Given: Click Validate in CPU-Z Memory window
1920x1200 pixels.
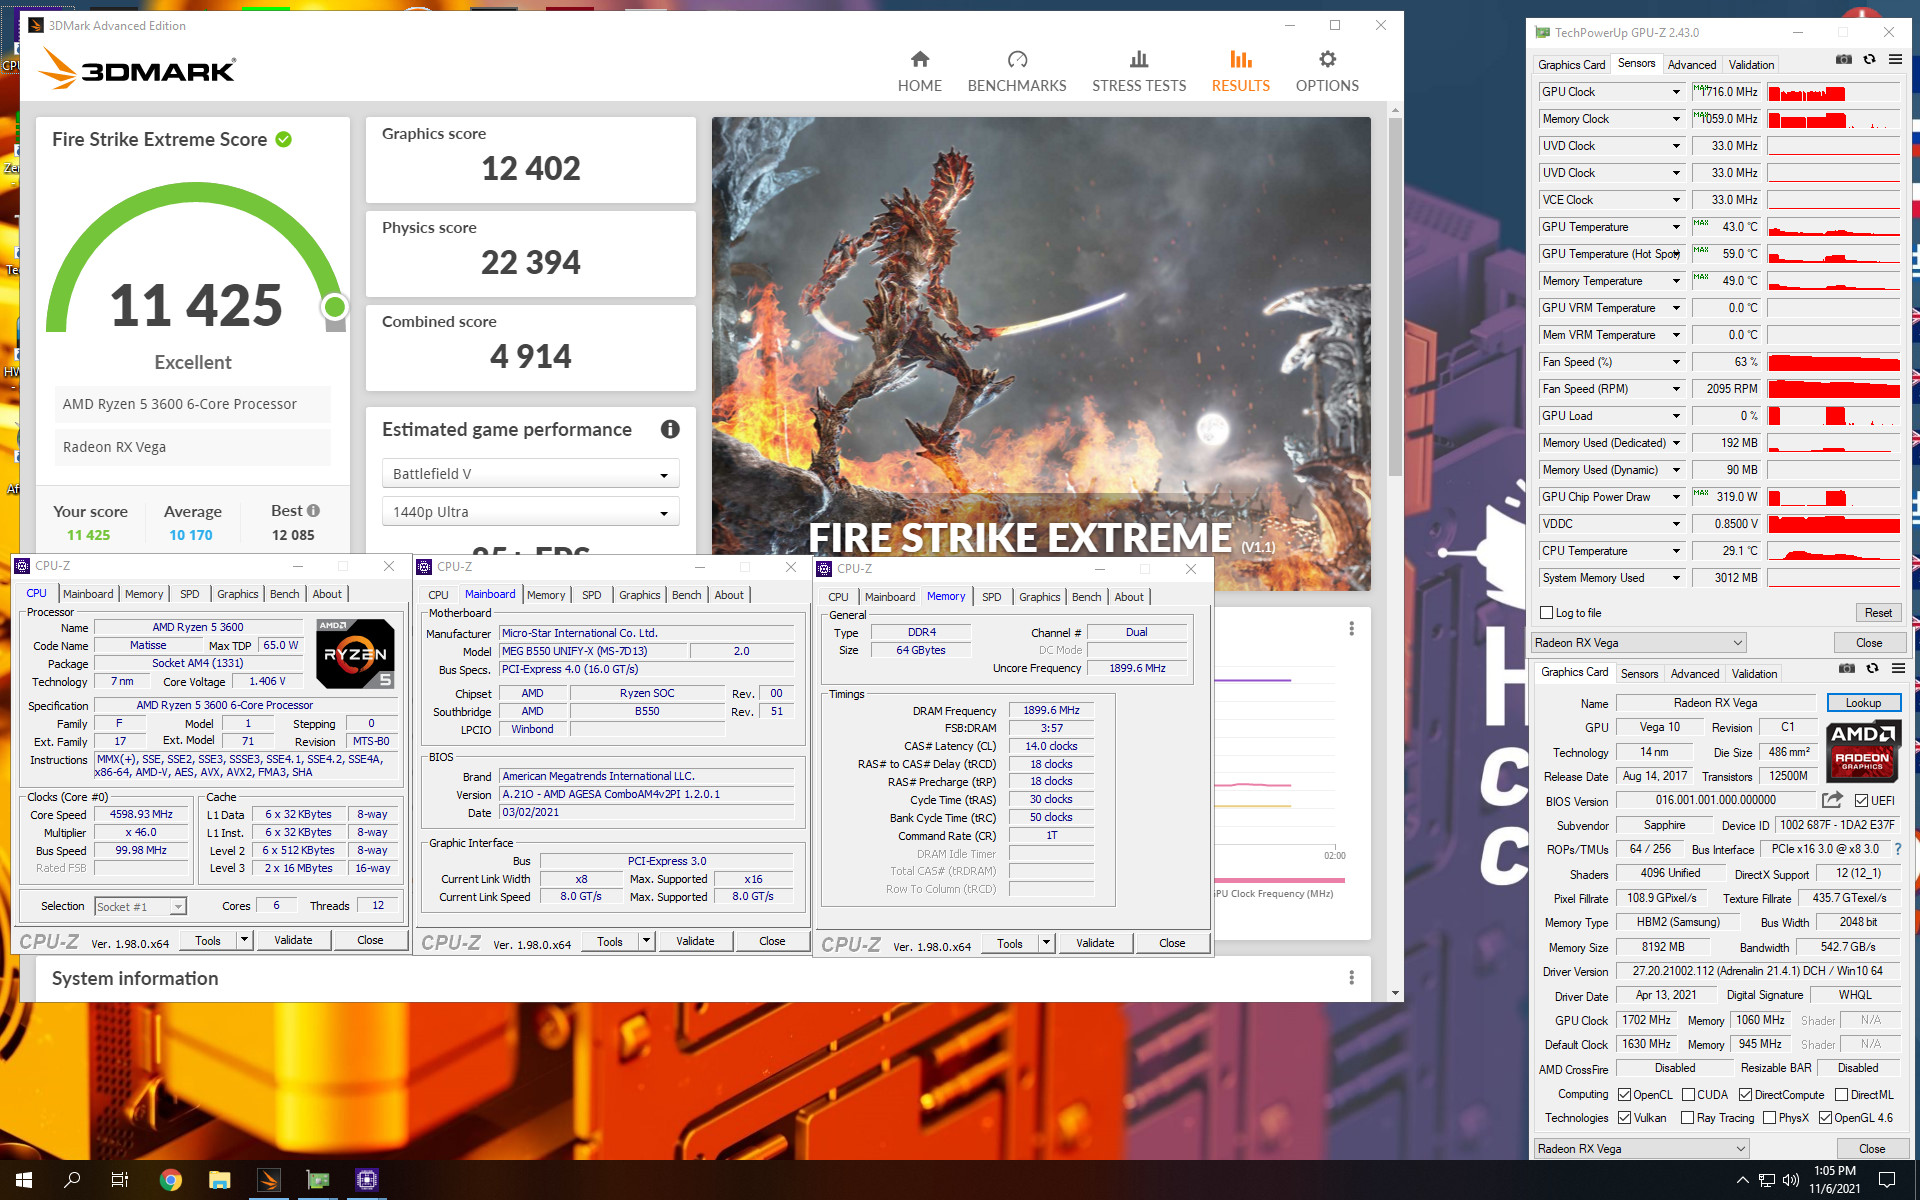Looking at the screenshot, I should [1095, 943].
